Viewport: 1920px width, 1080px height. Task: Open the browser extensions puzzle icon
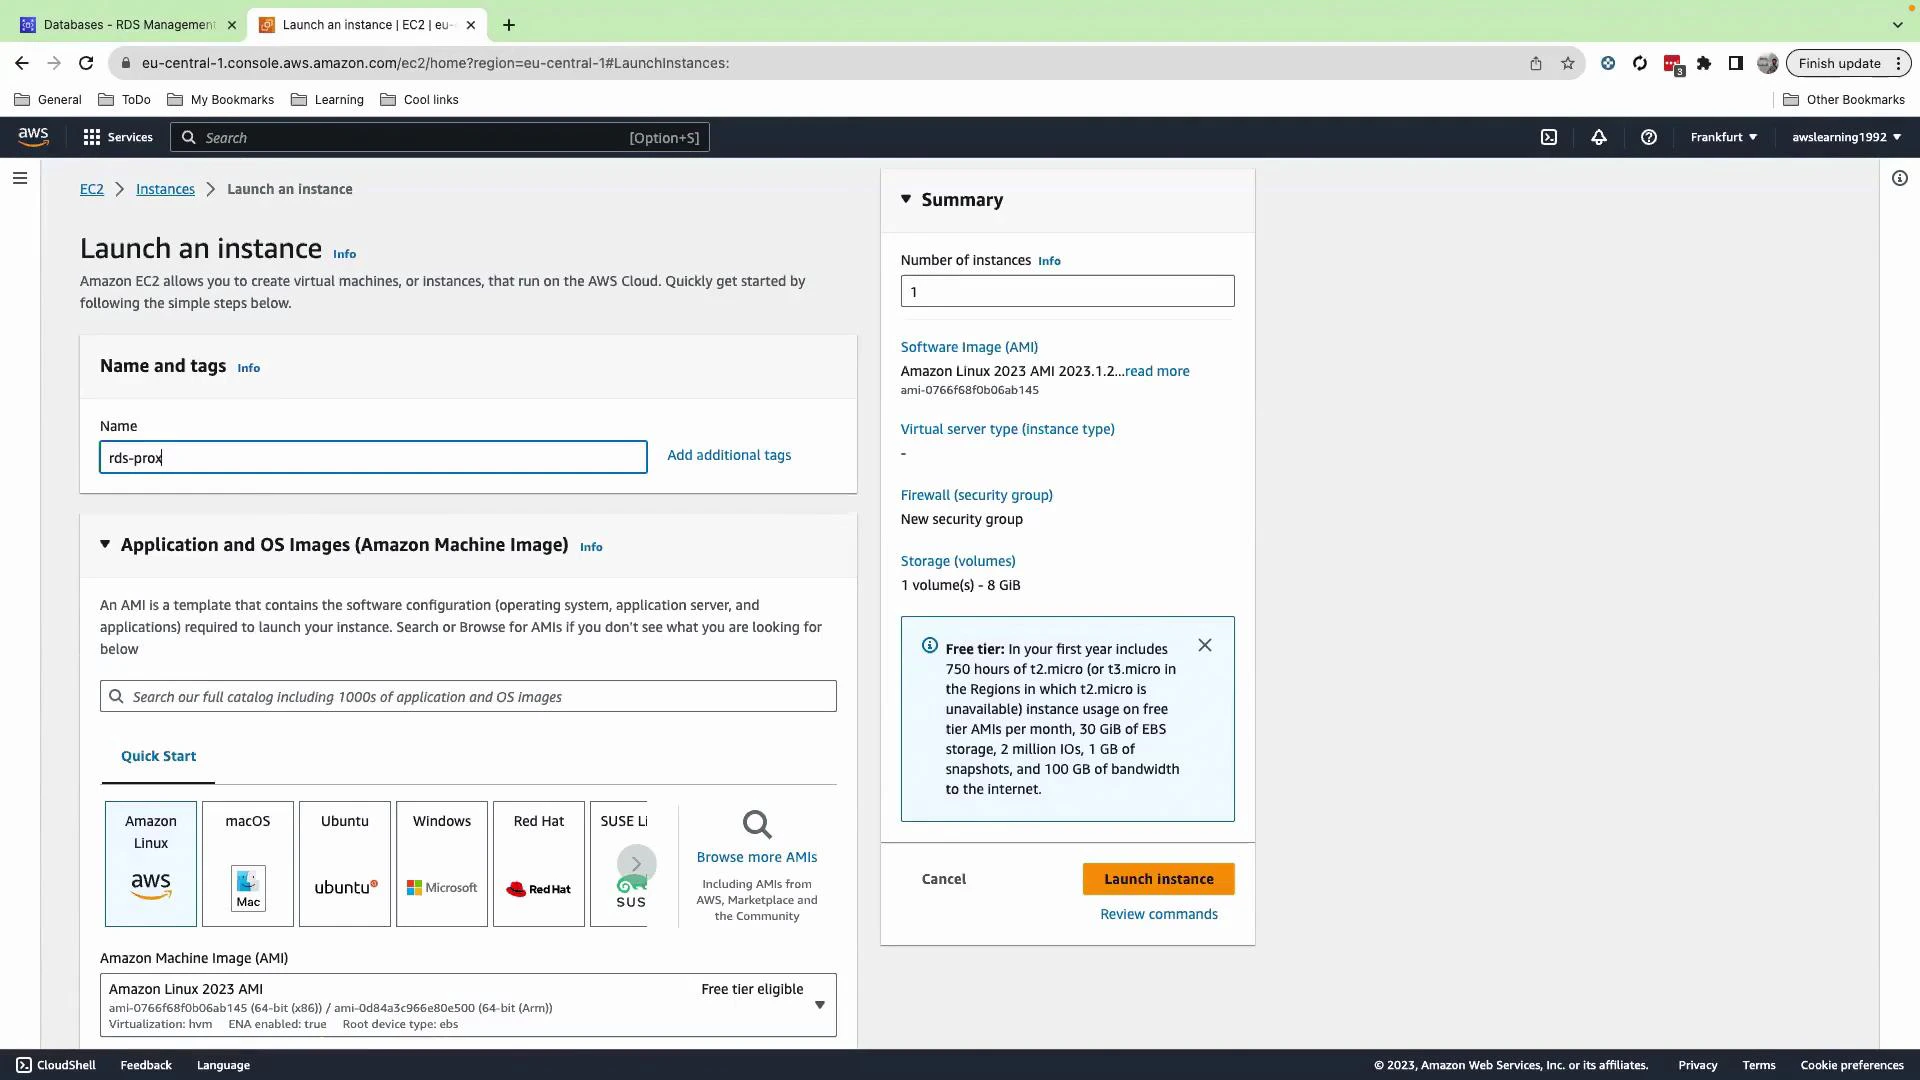tap(1704, 63)
